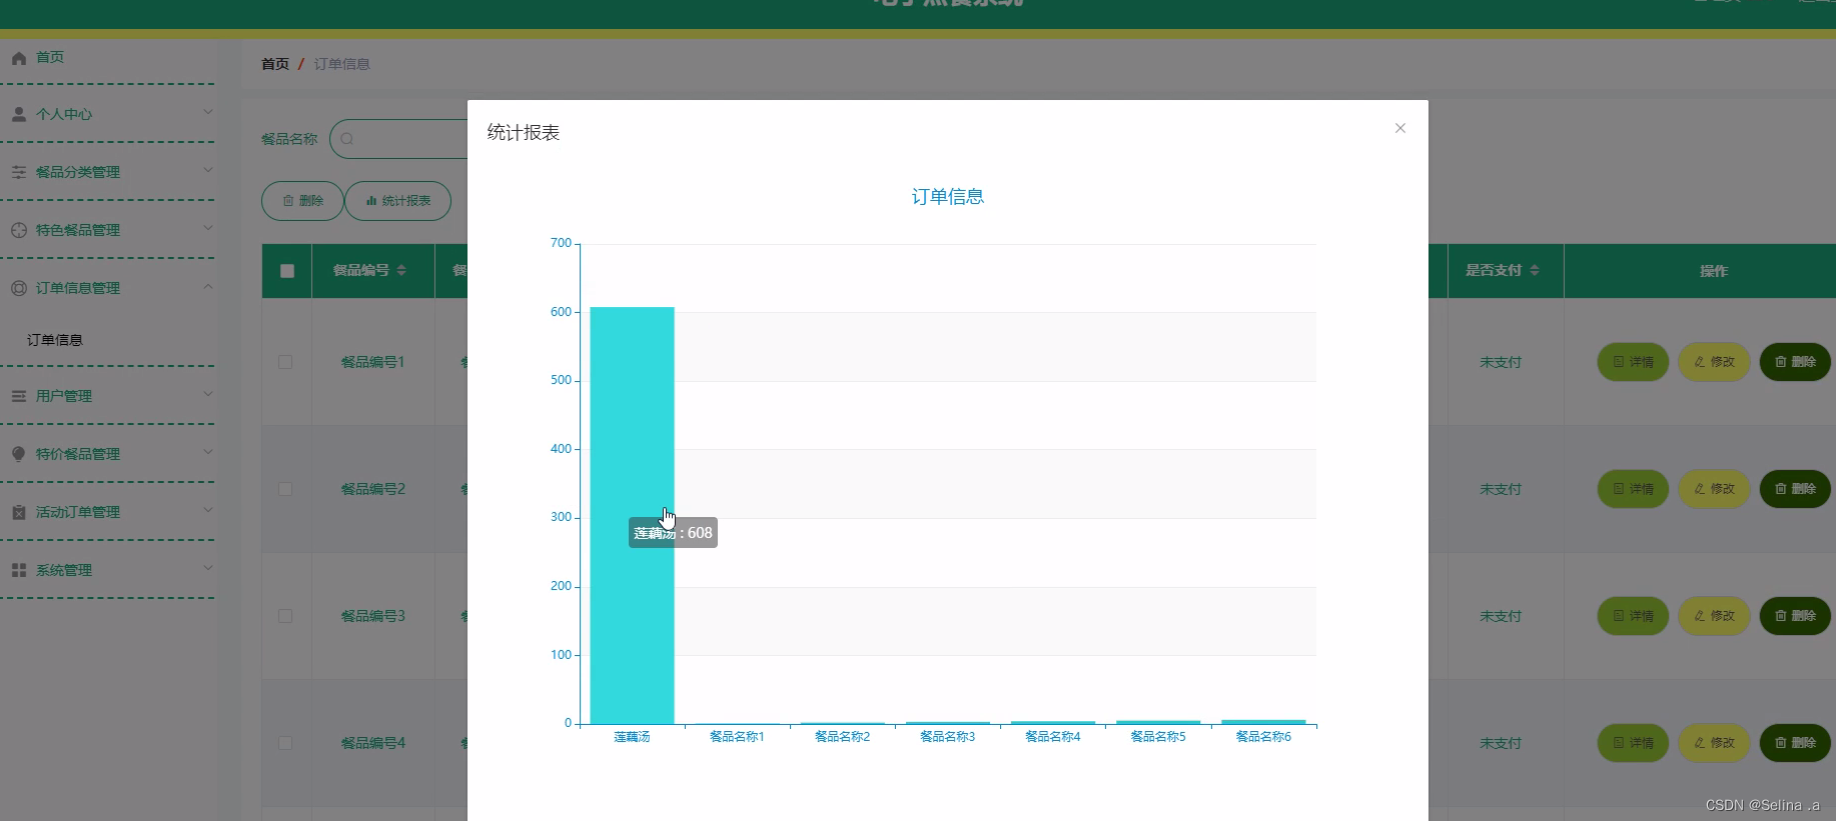
Task: Click 未支付 in row 餐品编号3
Action: 1500,616
